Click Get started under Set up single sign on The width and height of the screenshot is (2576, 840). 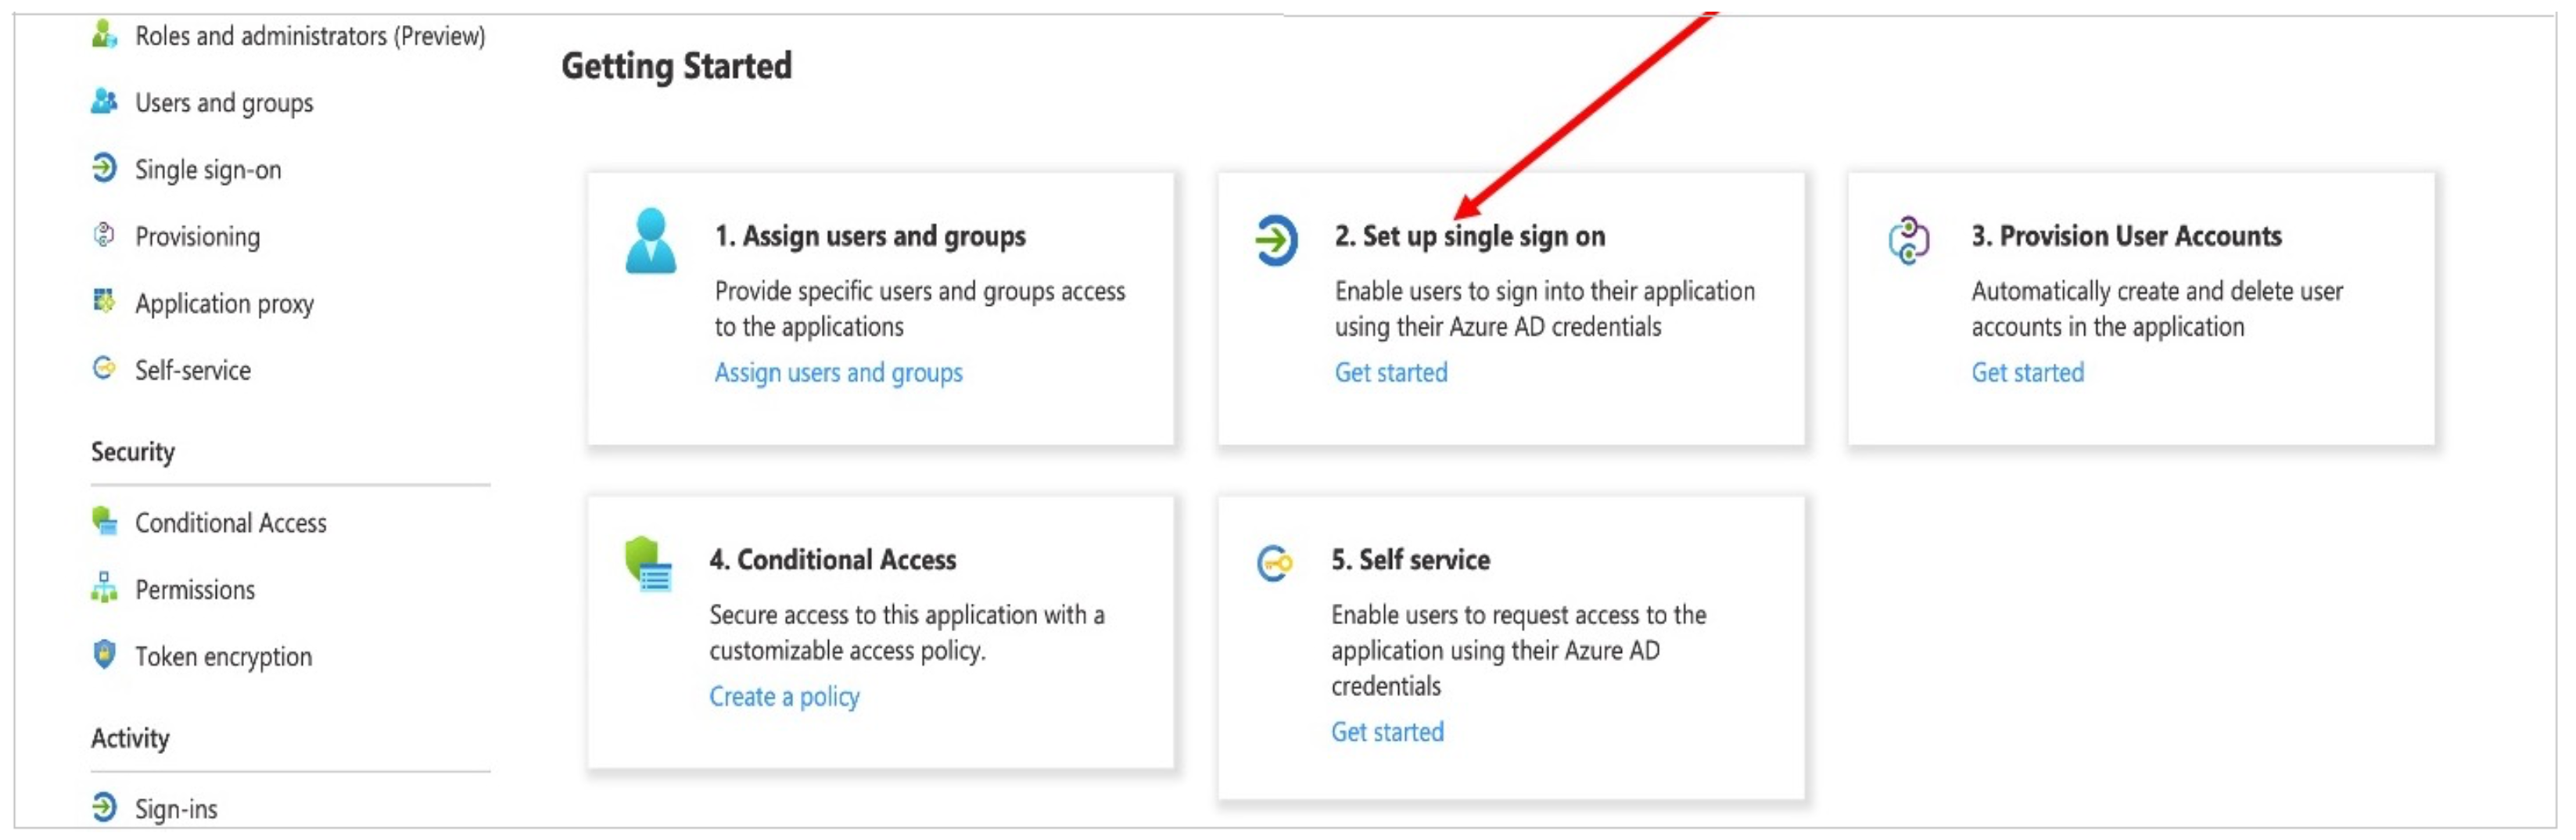[x=1391, y=373]
